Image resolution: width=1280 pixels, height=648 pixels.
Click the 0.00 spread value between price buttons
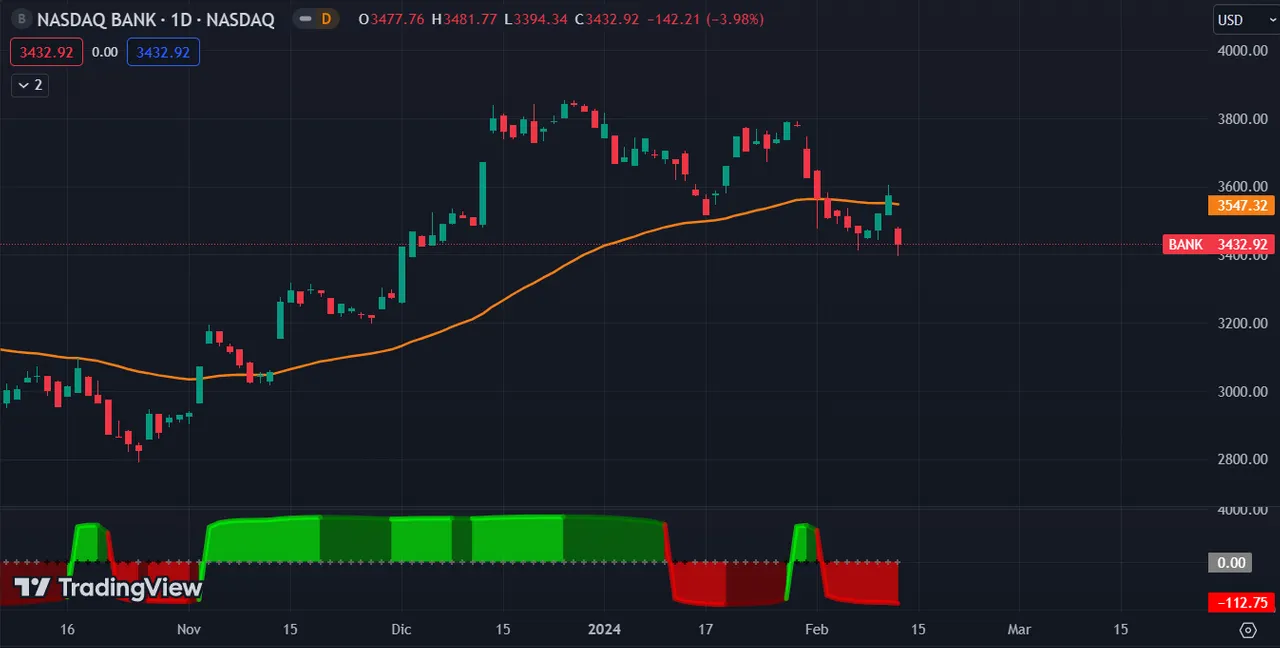click(x=104, y=52)
